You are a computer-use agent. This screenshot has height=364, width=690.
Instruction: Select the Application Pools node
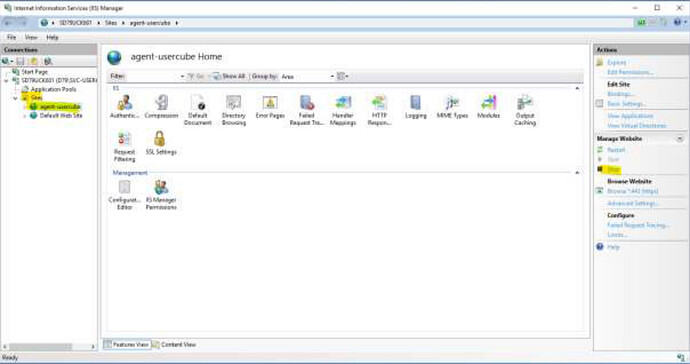click(x=53, y=89)
